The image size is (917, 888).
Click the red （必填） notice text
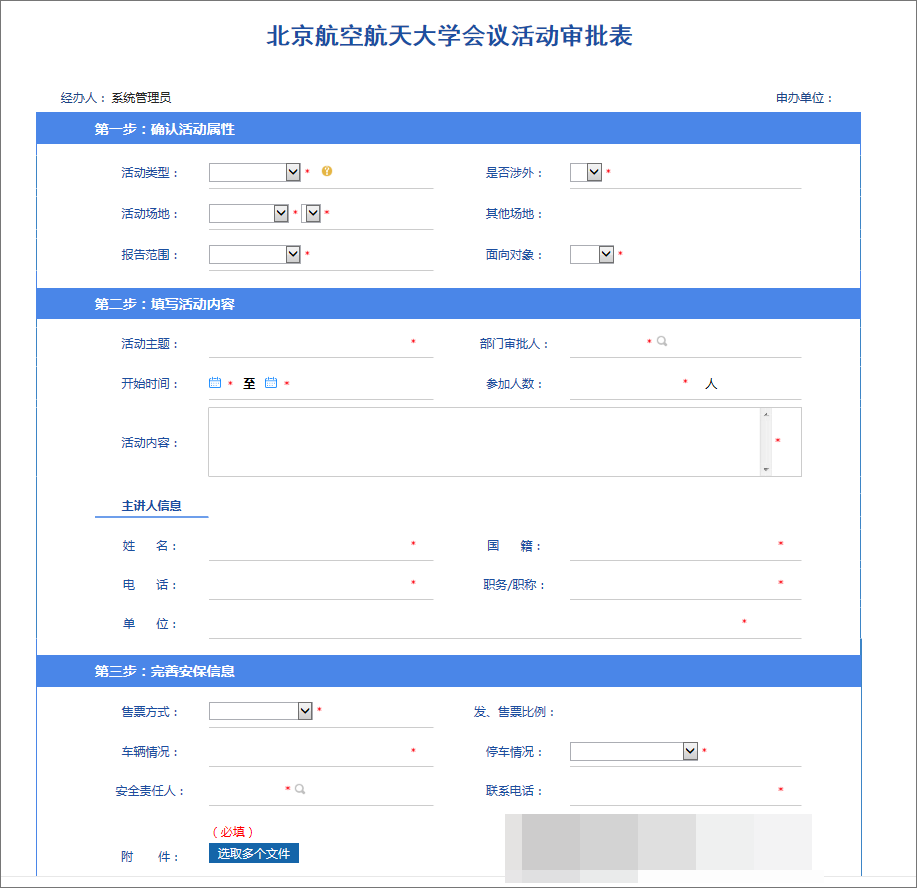click(232, 831)
